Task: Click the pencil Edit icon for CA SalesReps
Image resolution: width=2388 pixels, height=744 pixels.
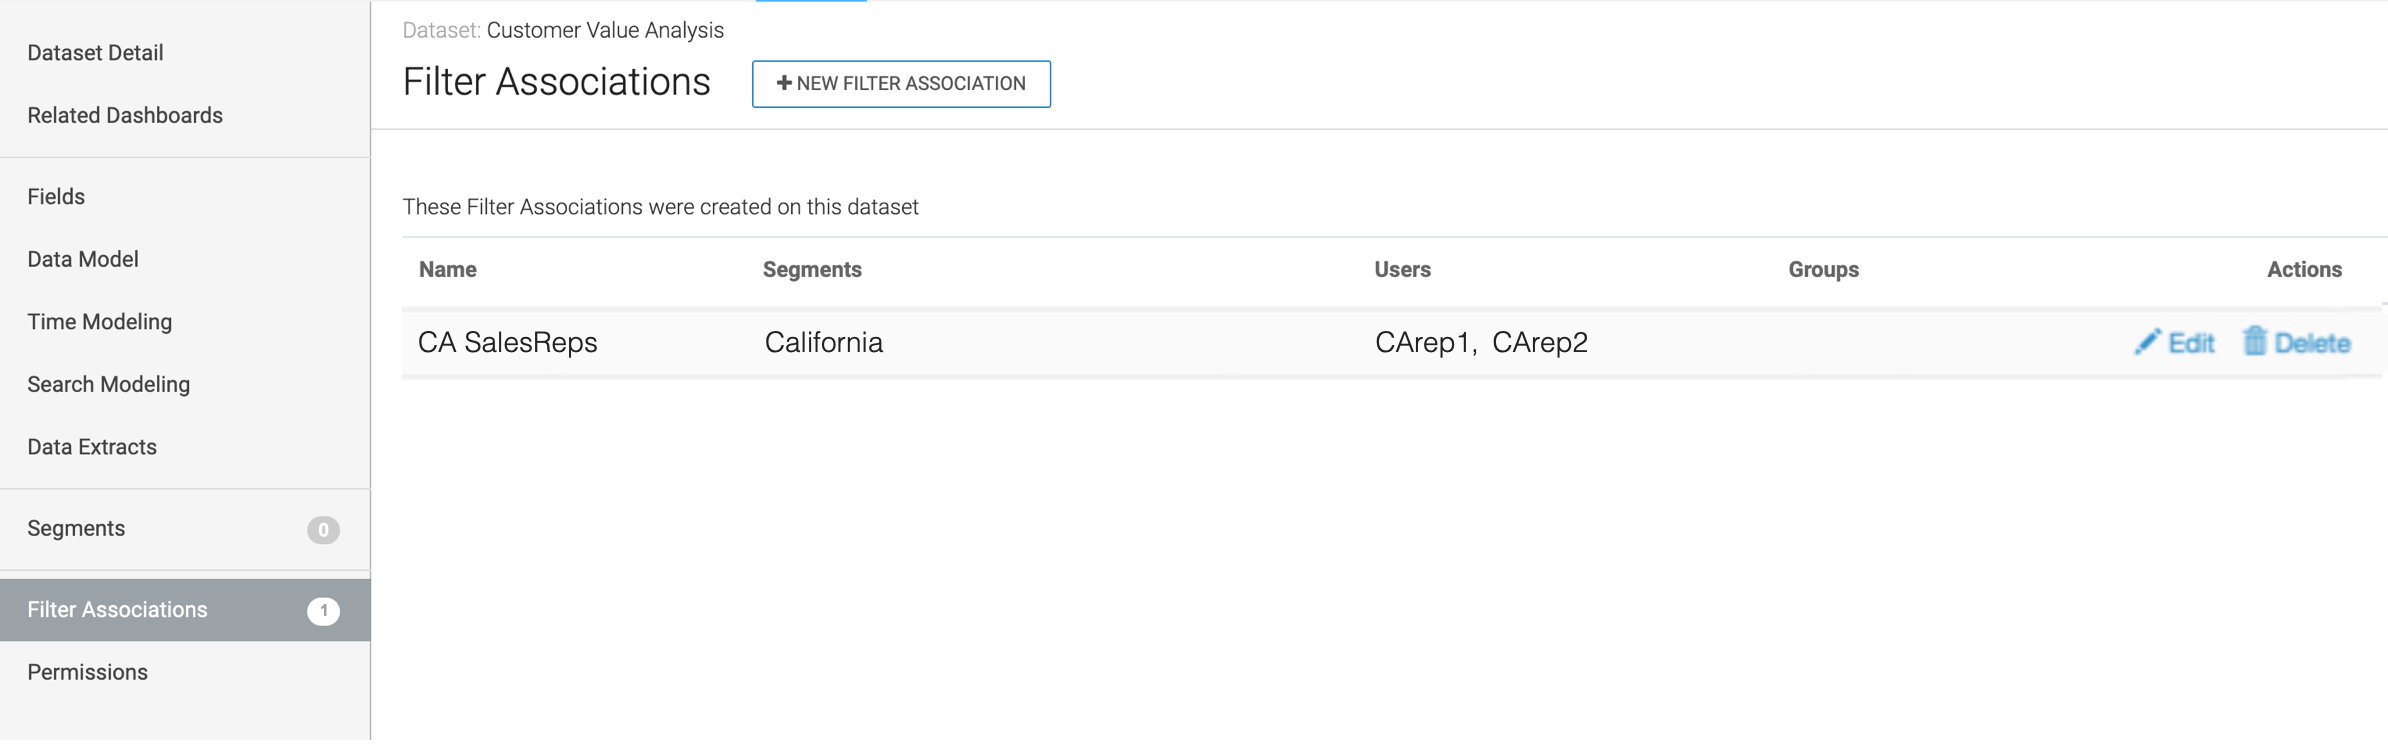Action: click(x=2146, y=342)
